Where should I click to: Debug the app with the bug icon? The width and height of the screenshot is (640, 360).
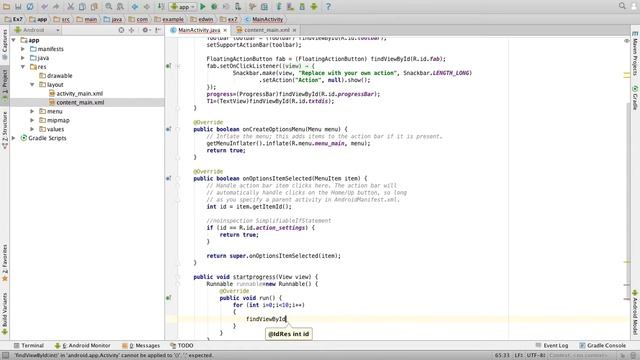pyautogui.click(x=214, y=7)
